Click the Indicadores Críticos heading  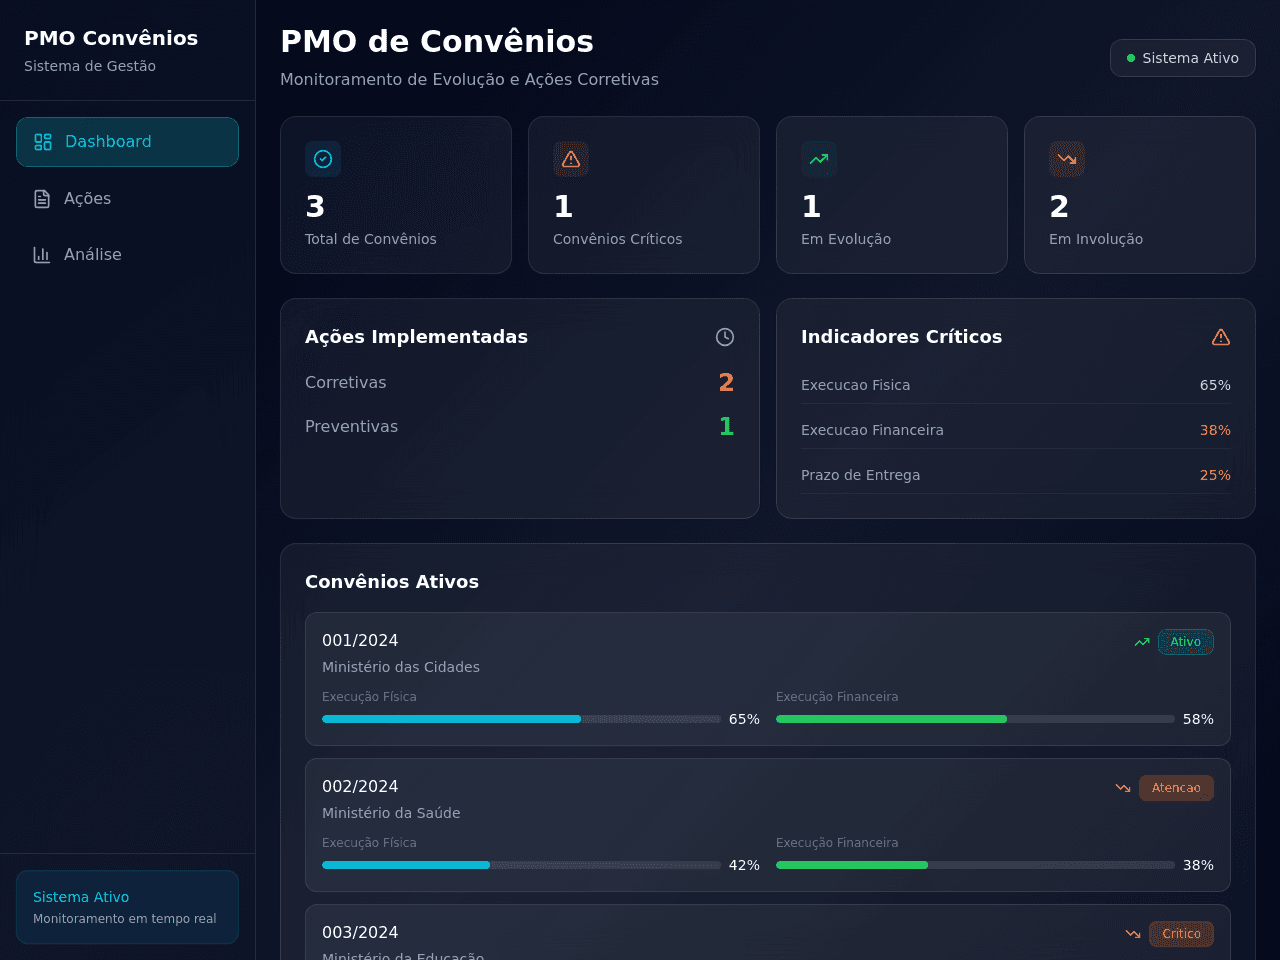(x=901, y=337)
